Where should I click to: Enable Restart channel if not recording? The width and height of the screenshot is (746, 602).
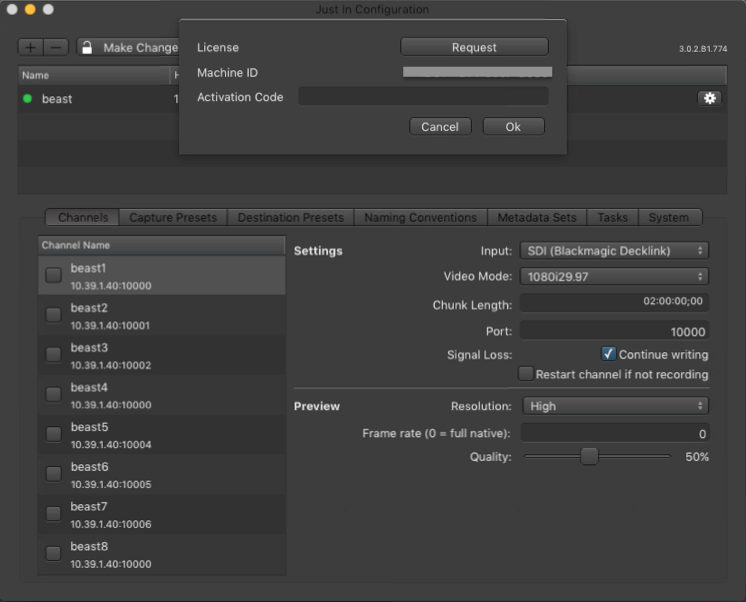click(x=525, y=374)
